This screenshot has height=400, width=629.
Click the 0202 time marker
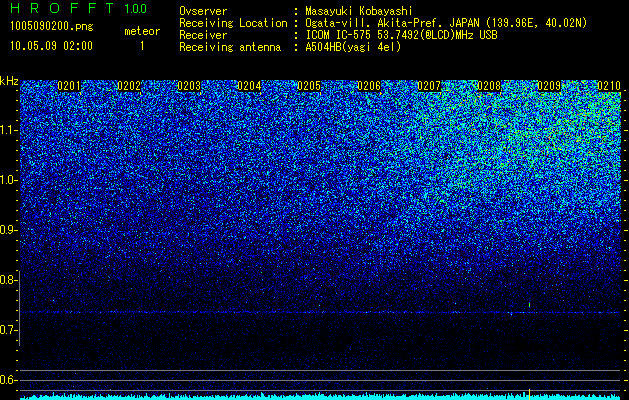[129, 86]
